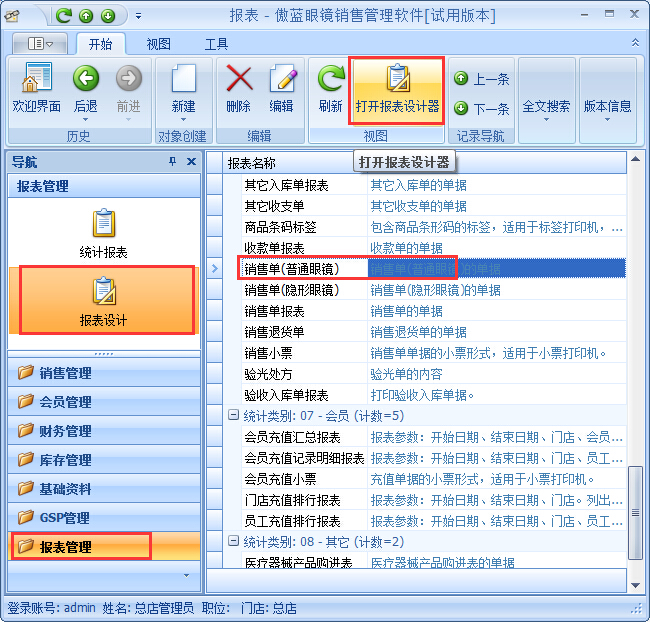This screenshot has width=650, height=622.
Task: Switch to the 工具 ribbon tab
Action: point(216,44)
